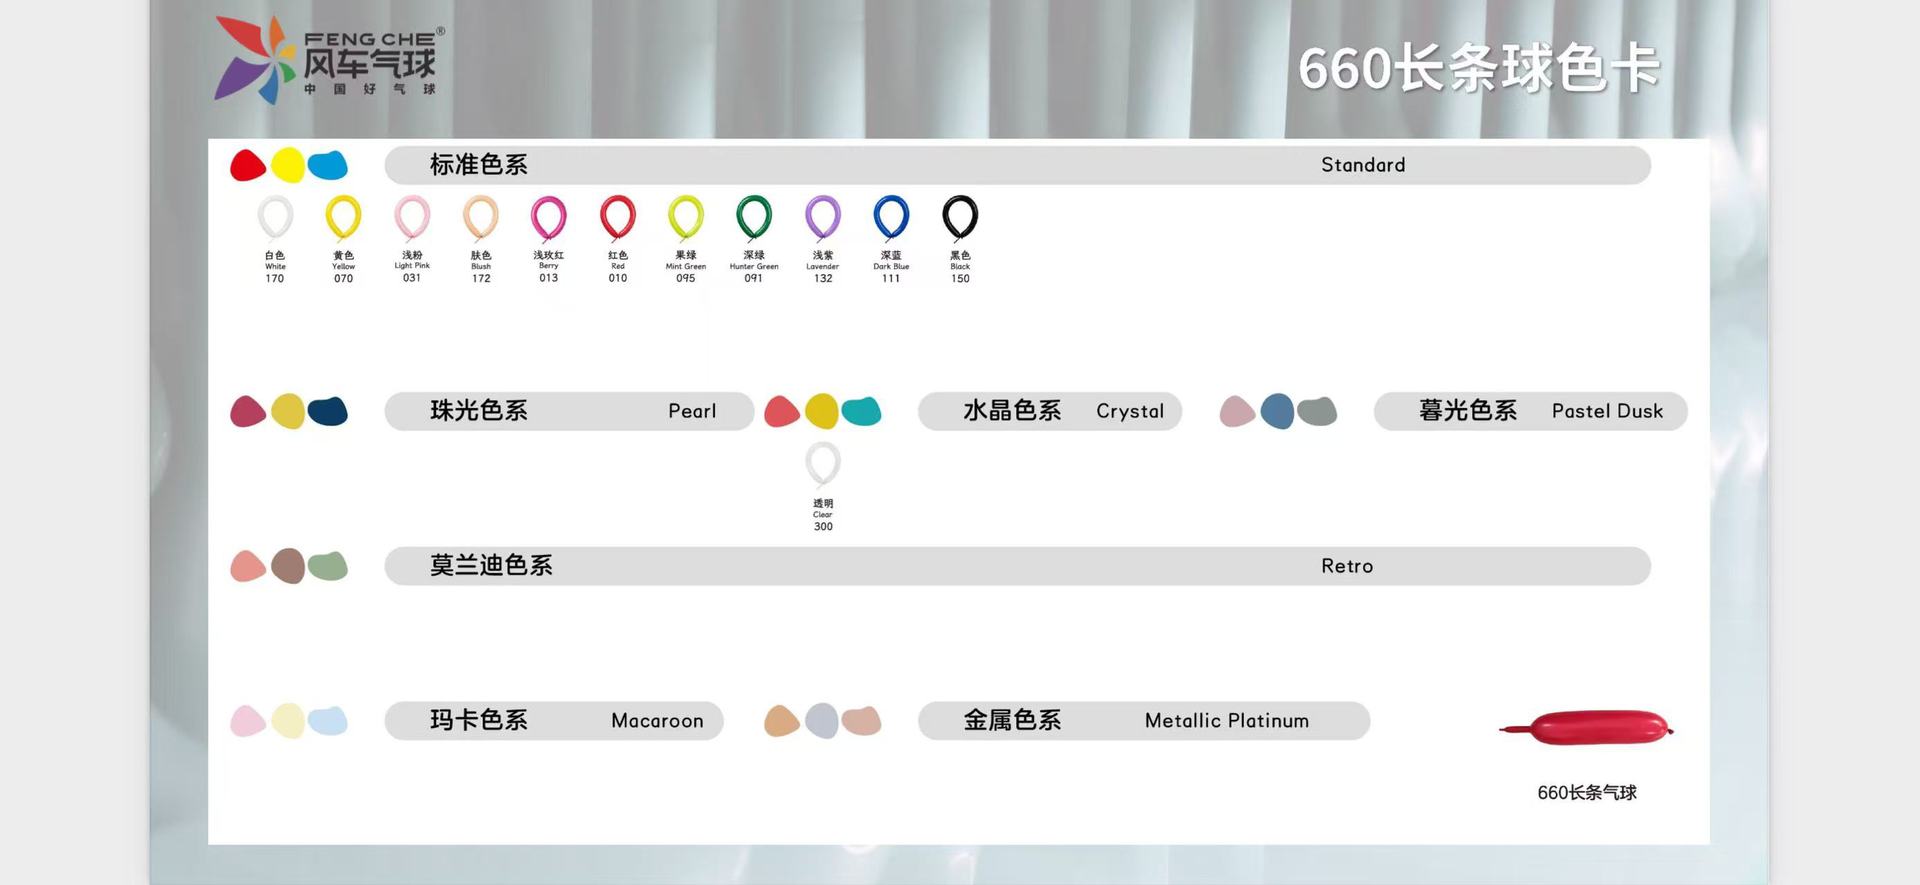Open the Metallic Platinum color series banner
The height and width of the screenshot is (885, 1920).
click(x=1144, y=721)
